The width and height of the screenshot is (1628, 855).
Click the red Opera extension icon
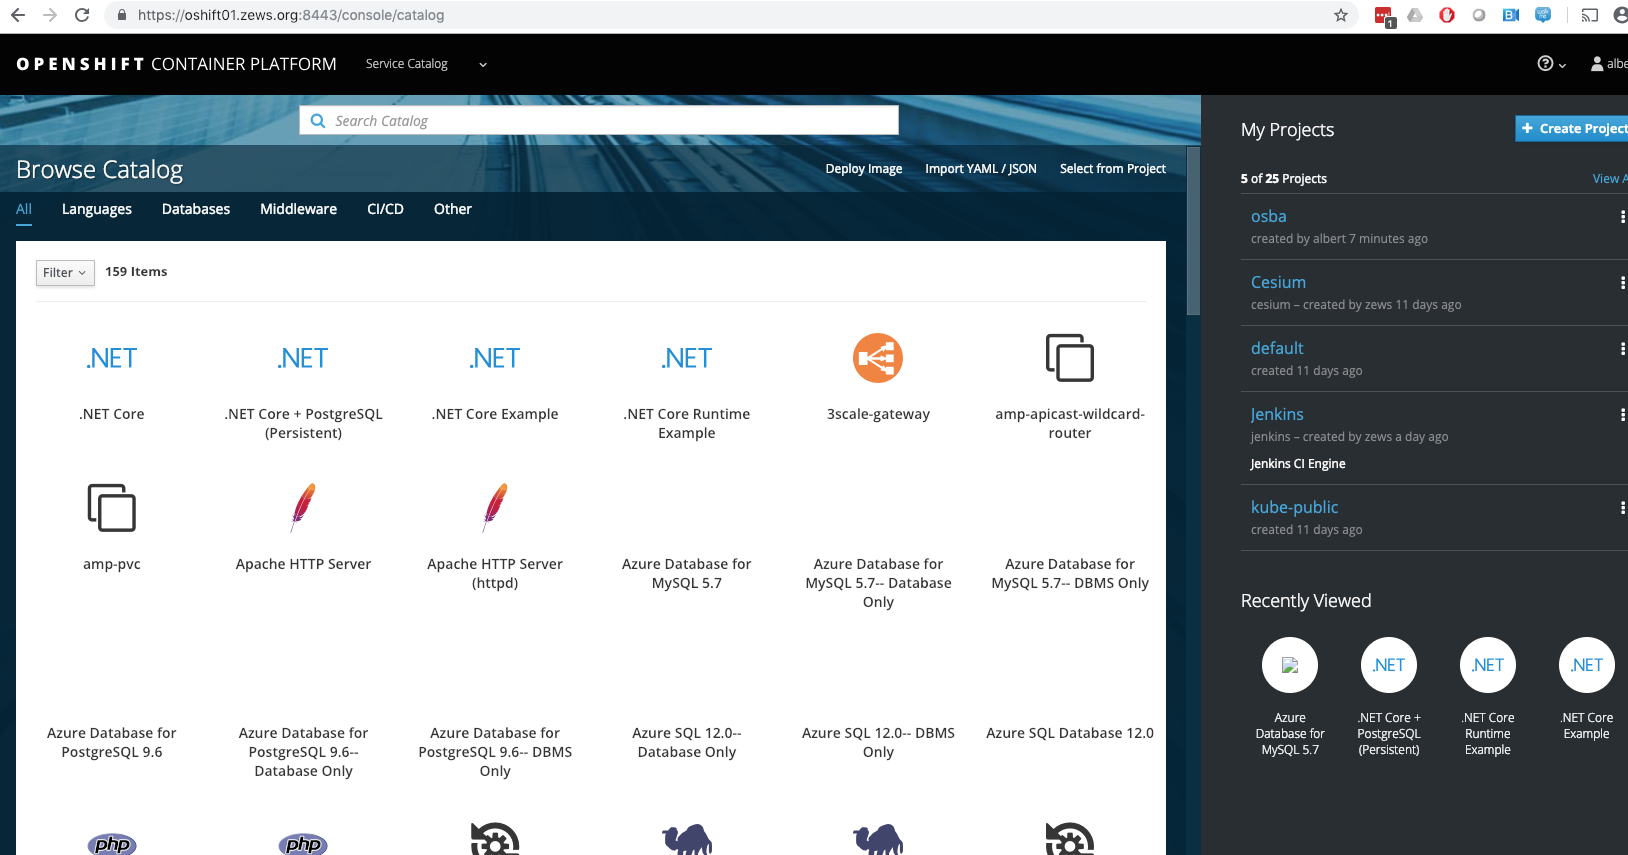[x=1447, y=15]
